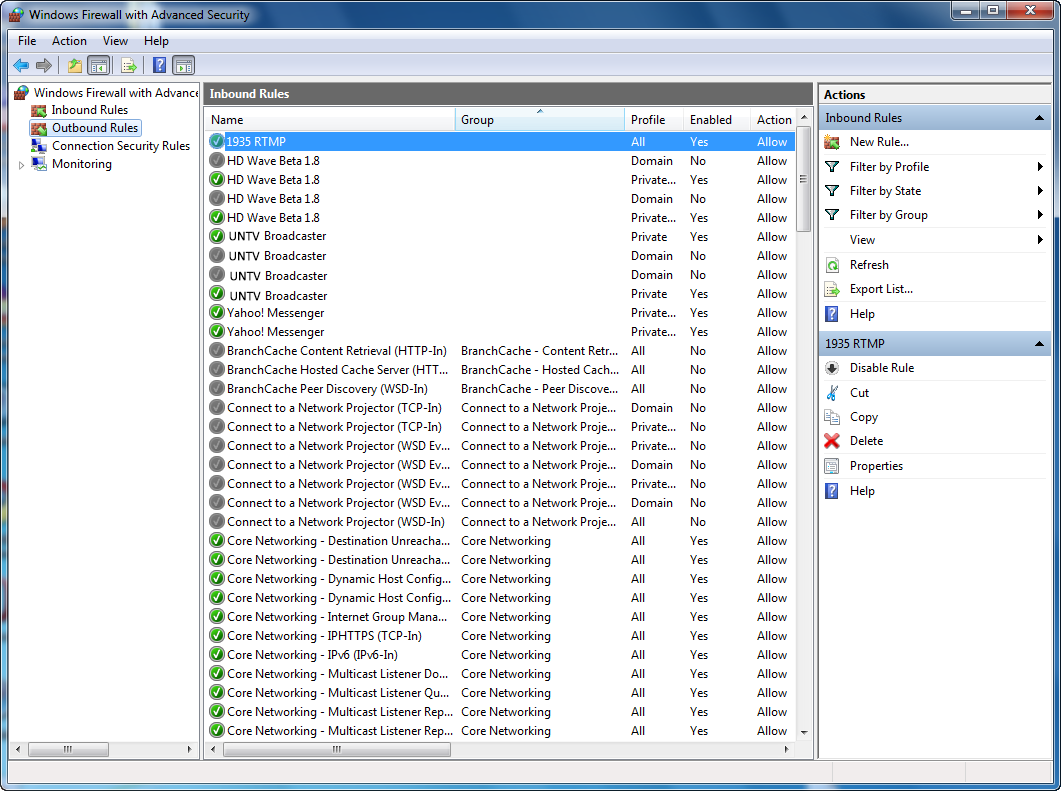The height and width of the screenshot is (791, 1061).
Task: Click the green Refresh icon
Action: tap(832, 265)
